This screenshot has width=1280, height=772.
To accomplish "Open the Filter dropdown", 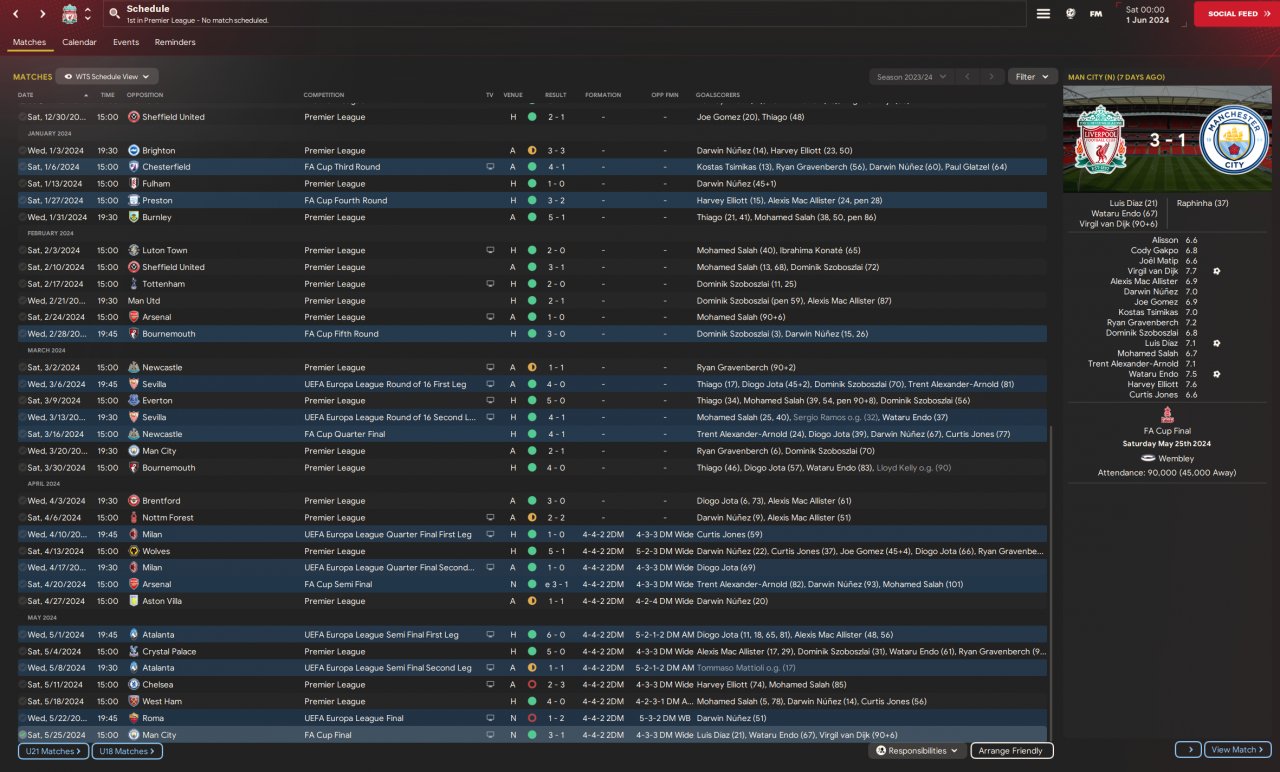I will pos(1032,77).
